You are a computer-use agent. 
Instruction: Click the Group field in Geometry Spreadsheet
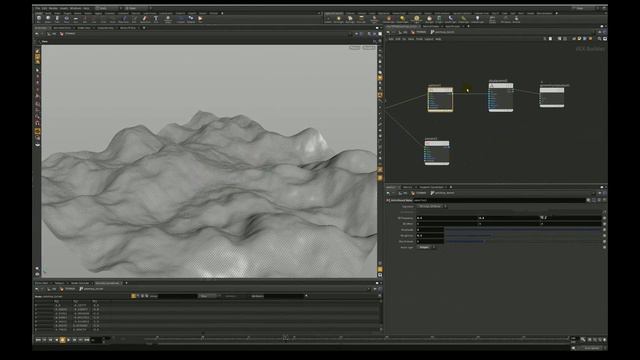(178, 296)
